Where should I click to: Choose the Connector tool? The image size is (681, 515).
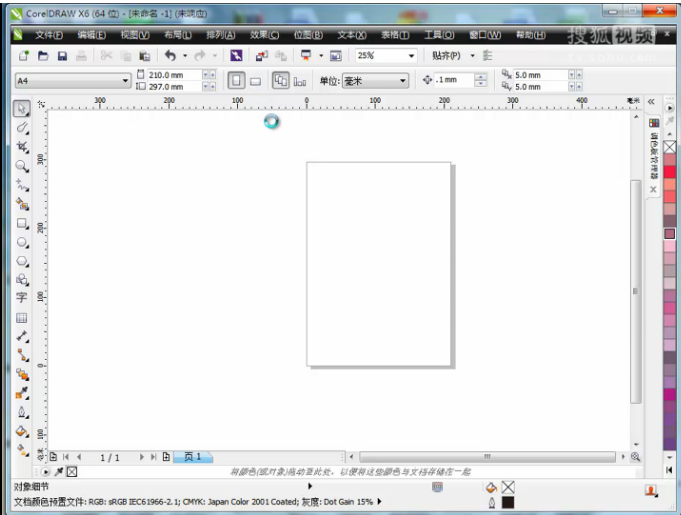click(22, 355)
